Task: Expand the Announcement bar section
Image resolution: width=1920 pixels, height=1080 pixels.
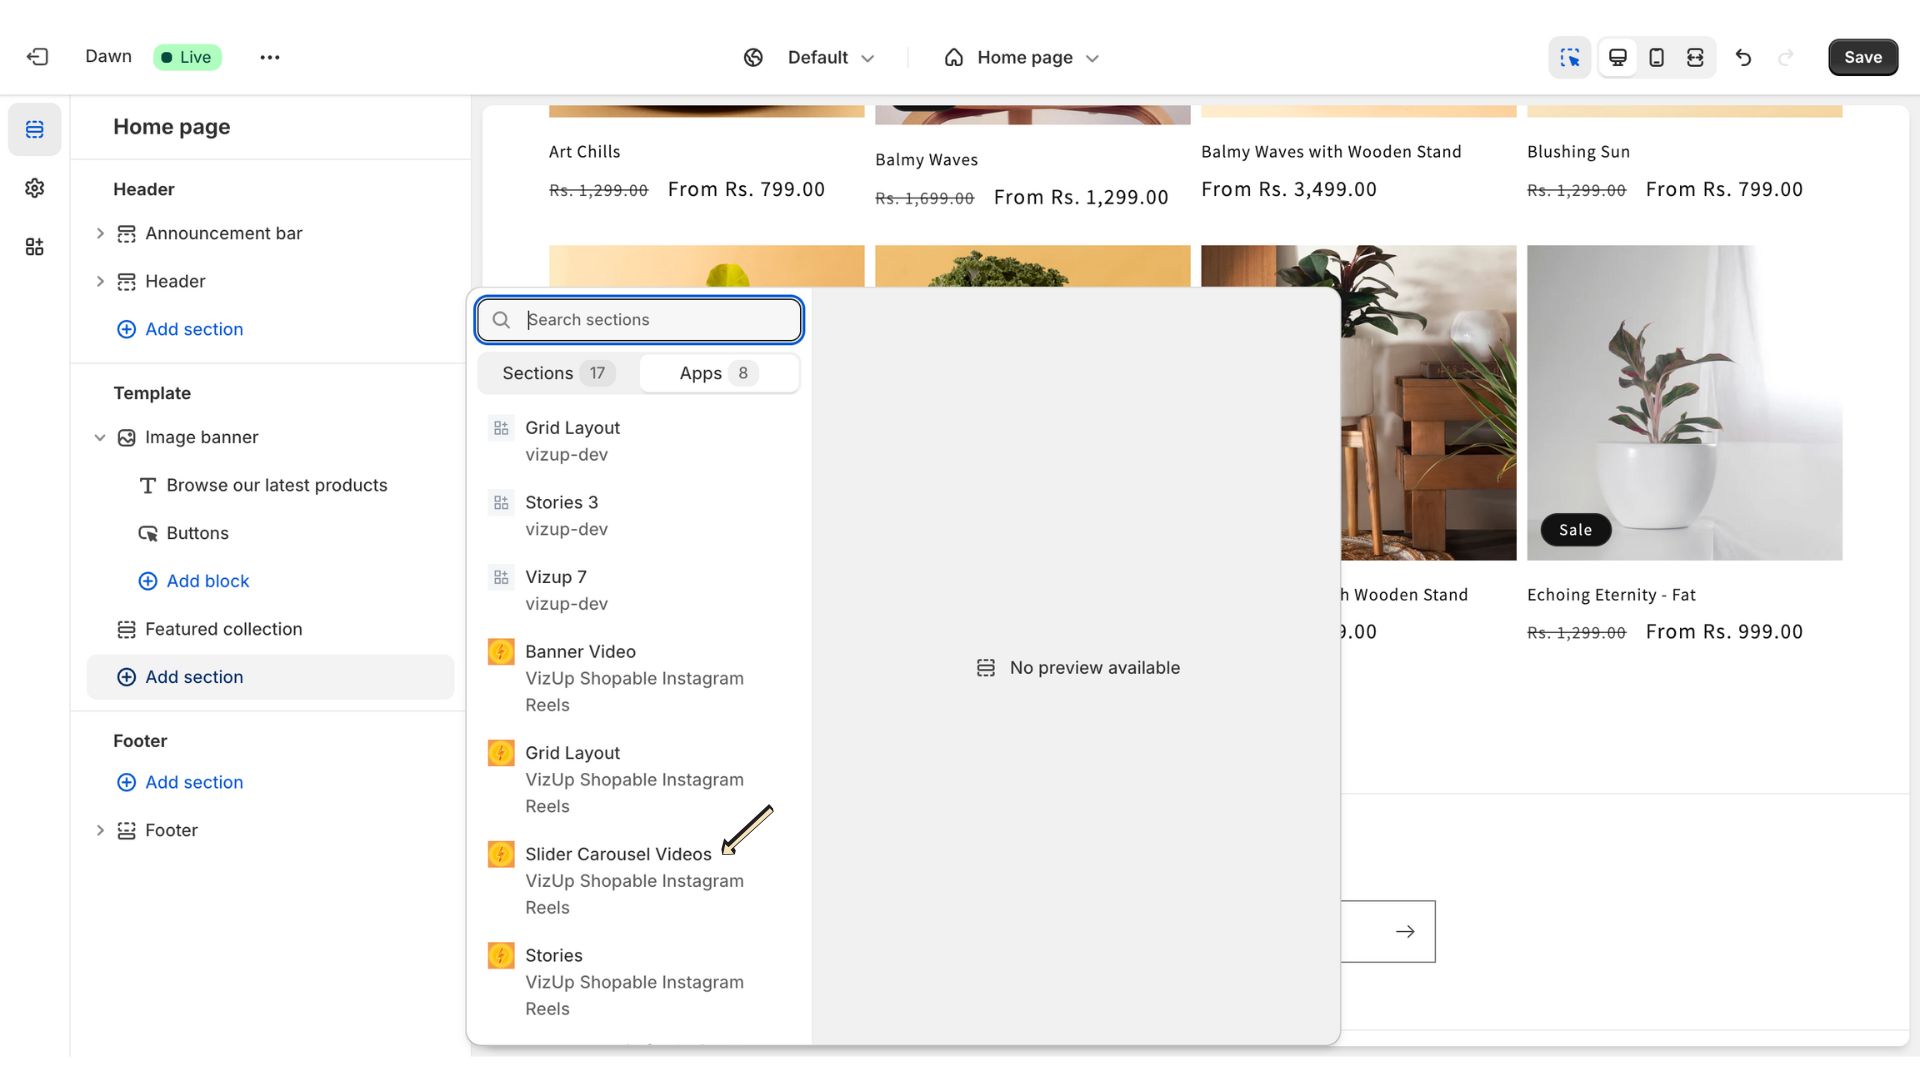Action: coord(98,235)
